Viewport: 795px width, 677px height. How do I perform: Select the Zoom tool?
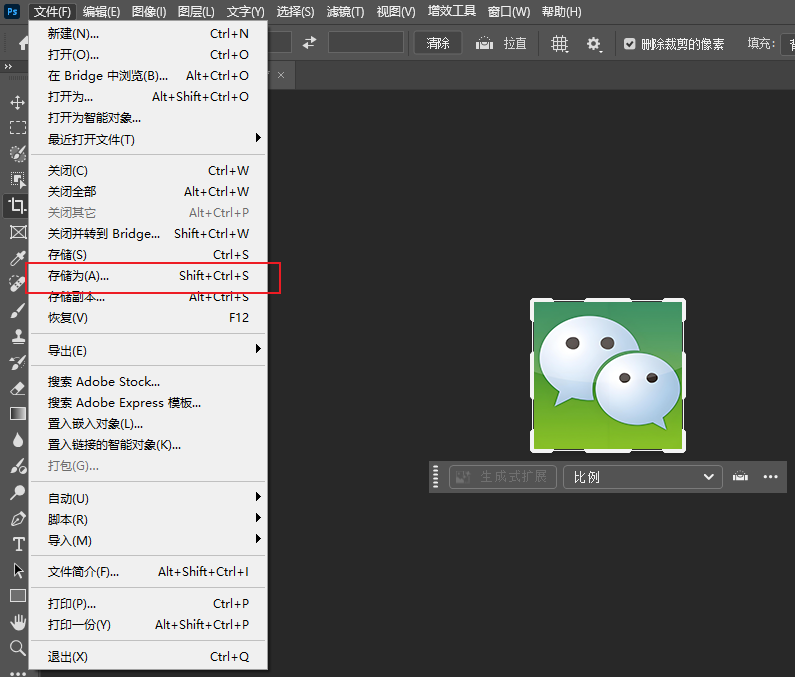click(x=18, y=648)
